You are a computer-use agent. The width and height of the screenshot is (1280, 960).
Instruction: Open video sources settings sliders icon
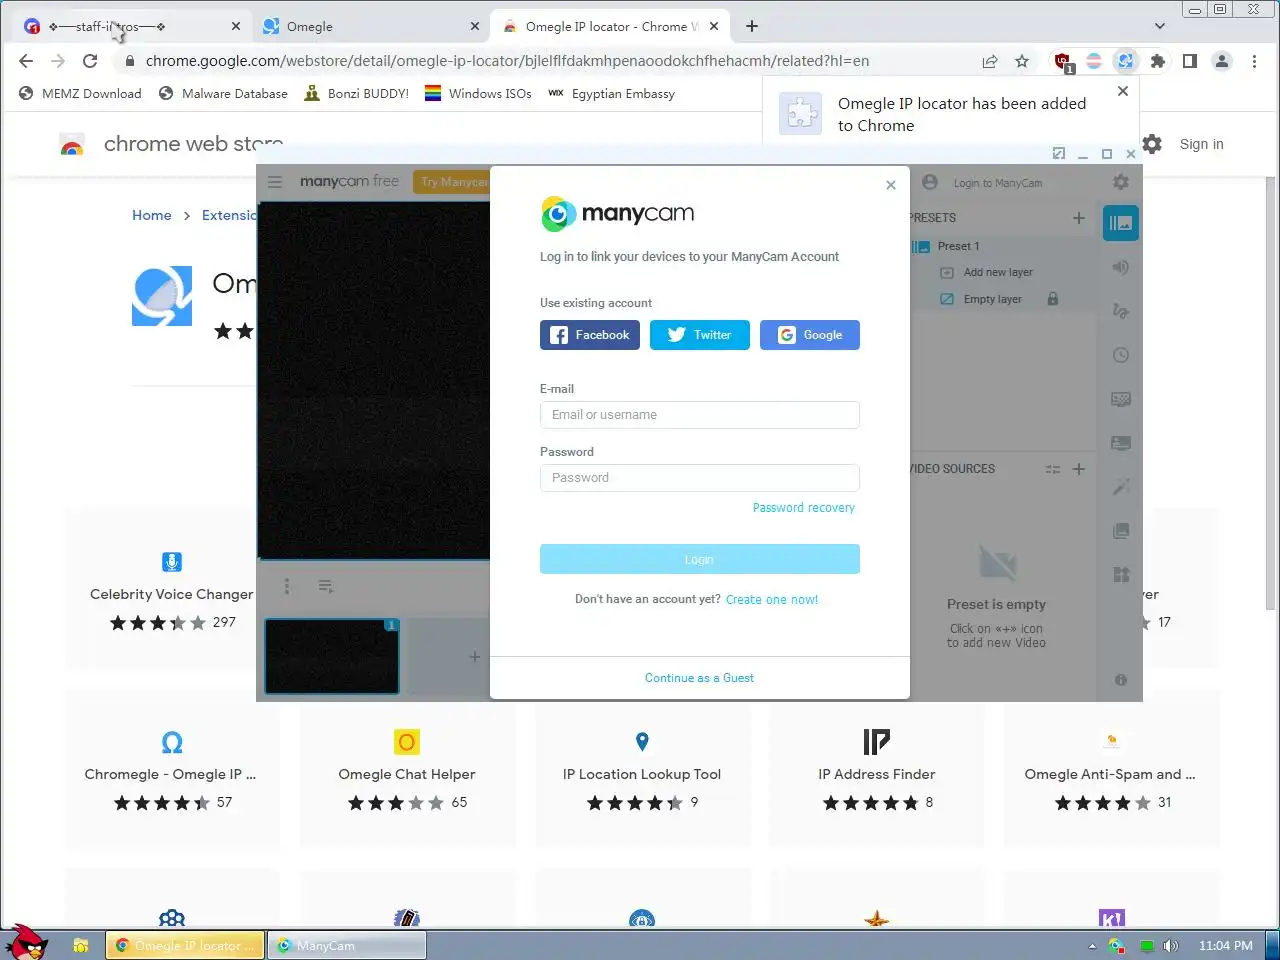(x=1053, y=469)
